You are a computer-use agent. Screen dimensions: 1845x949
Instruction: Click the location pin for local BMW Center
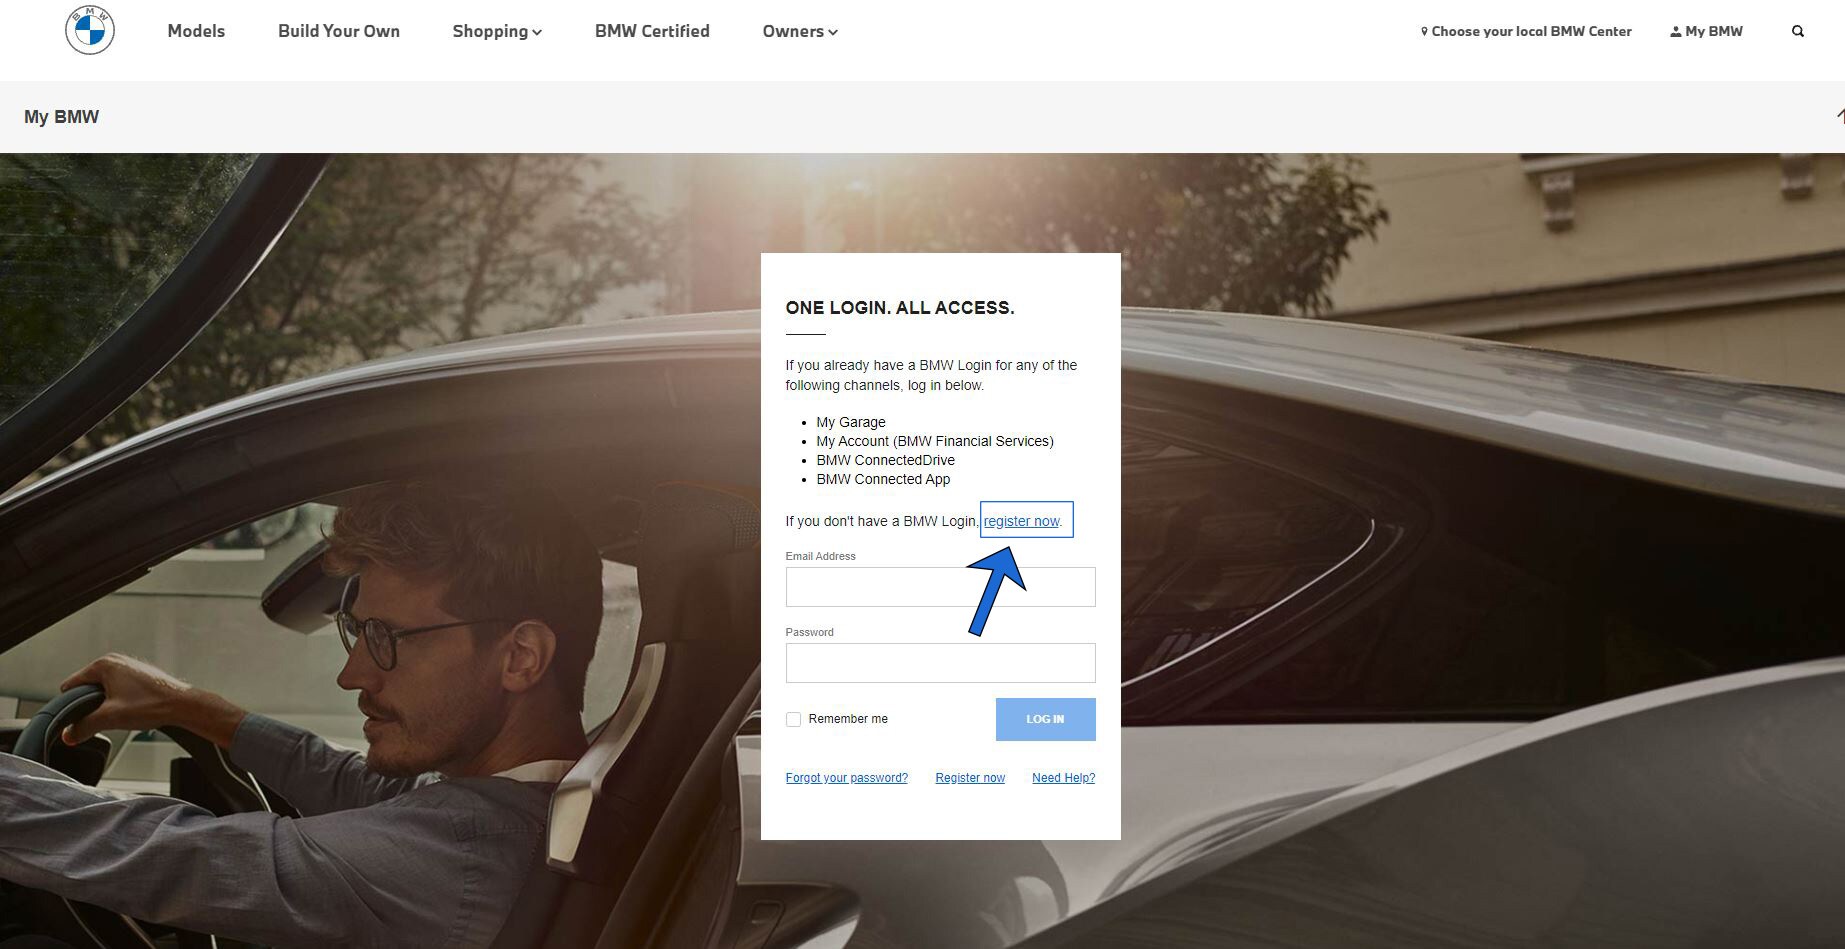[x=1424, y=32]
